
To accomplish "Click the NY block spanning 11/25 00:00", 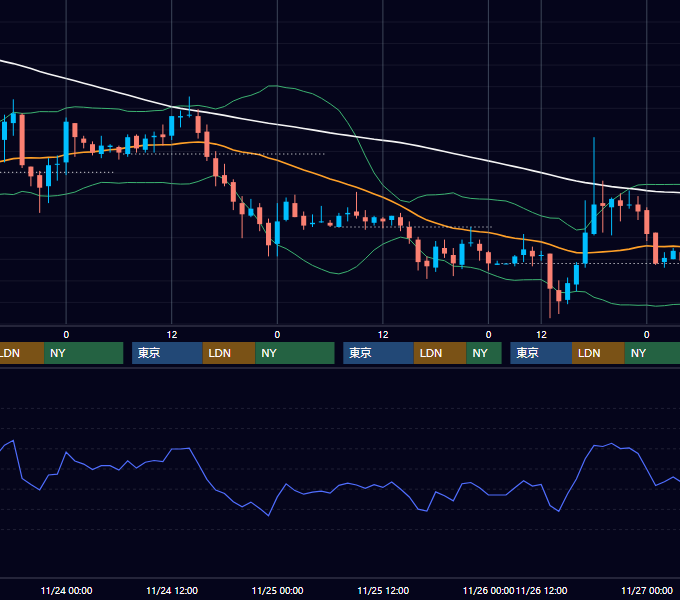I will tap(295, 353).
